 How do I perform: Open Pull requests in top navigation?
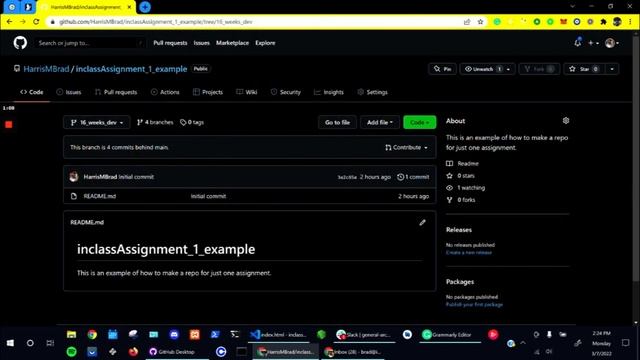click(170, 43)
